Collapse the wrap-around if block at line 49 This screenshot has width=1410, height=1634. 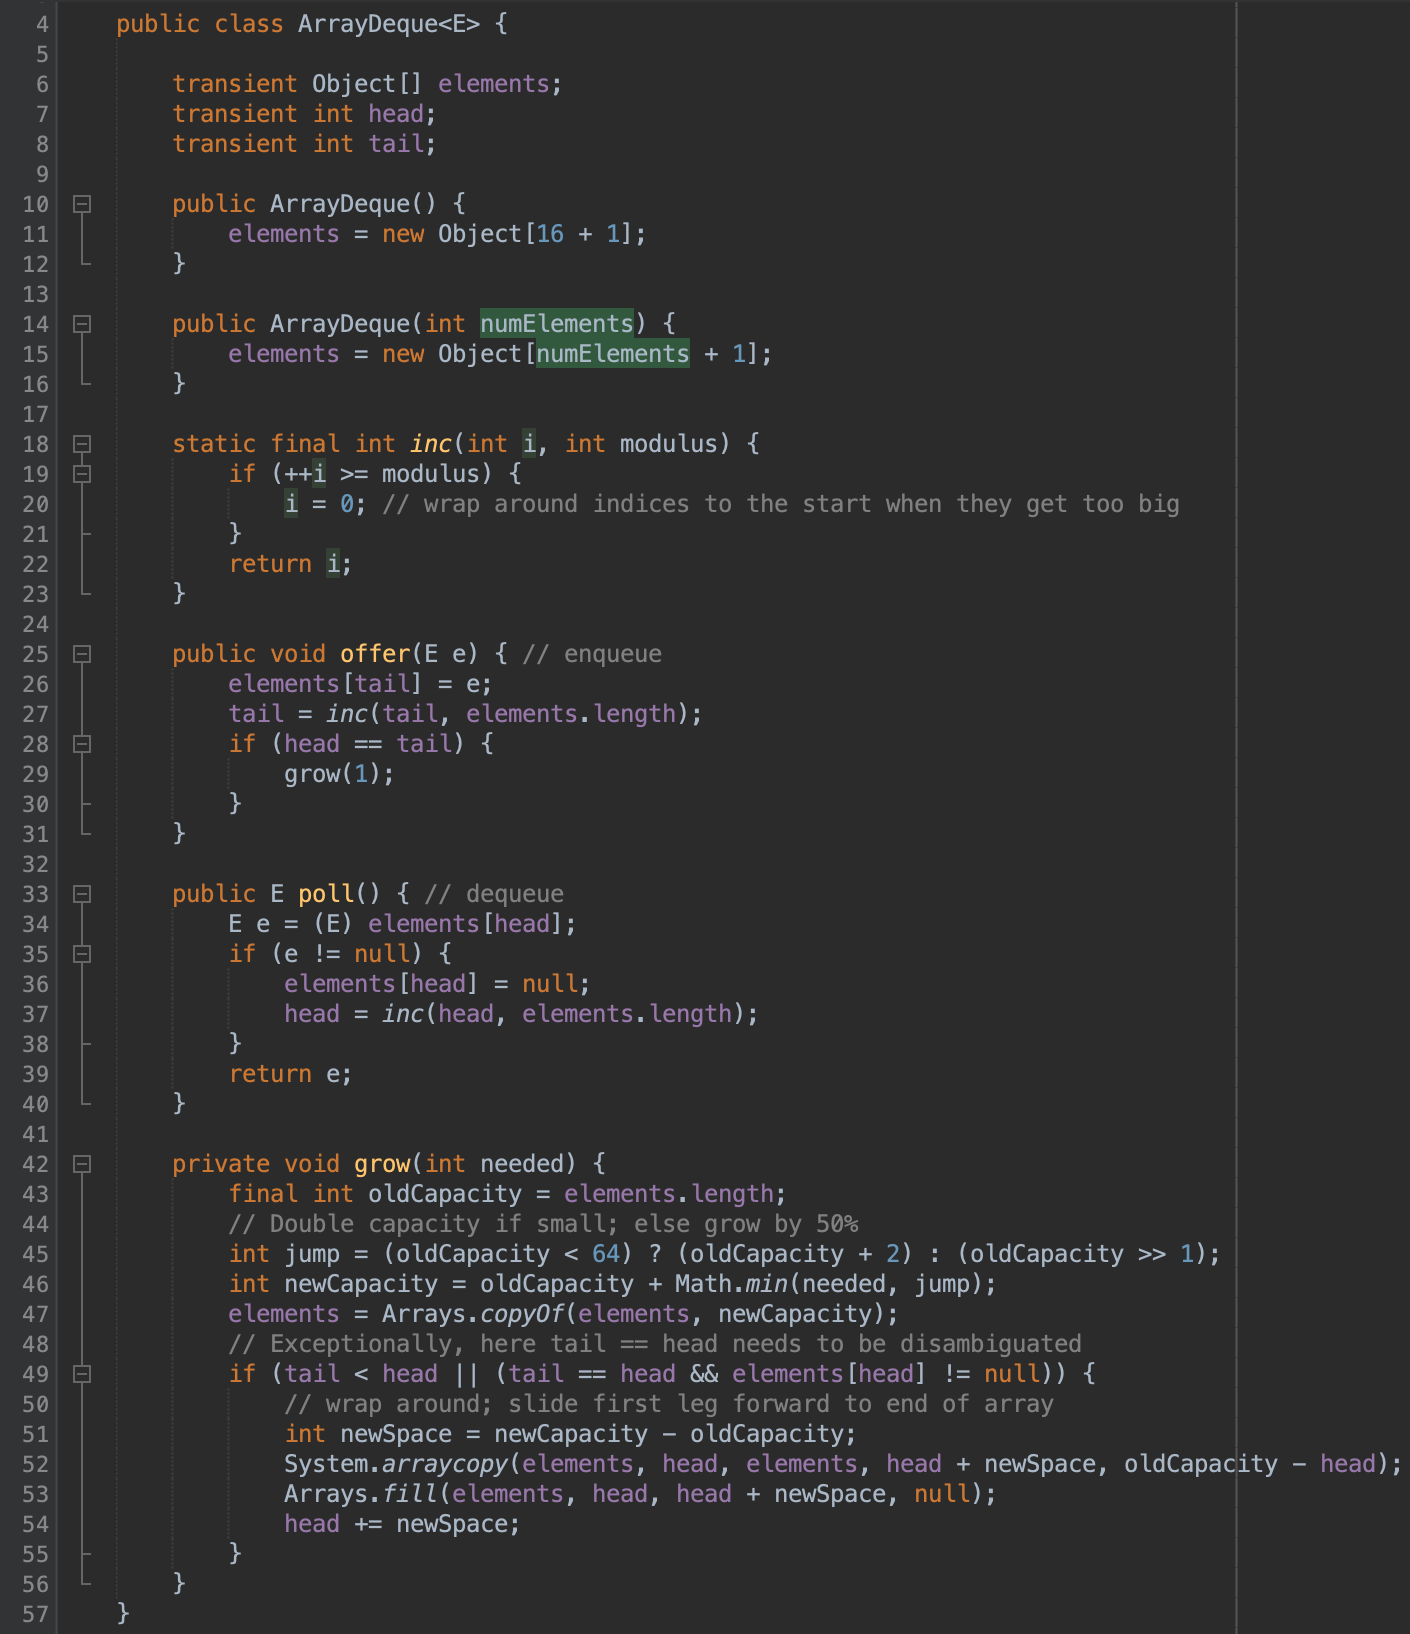(82, 1374)
